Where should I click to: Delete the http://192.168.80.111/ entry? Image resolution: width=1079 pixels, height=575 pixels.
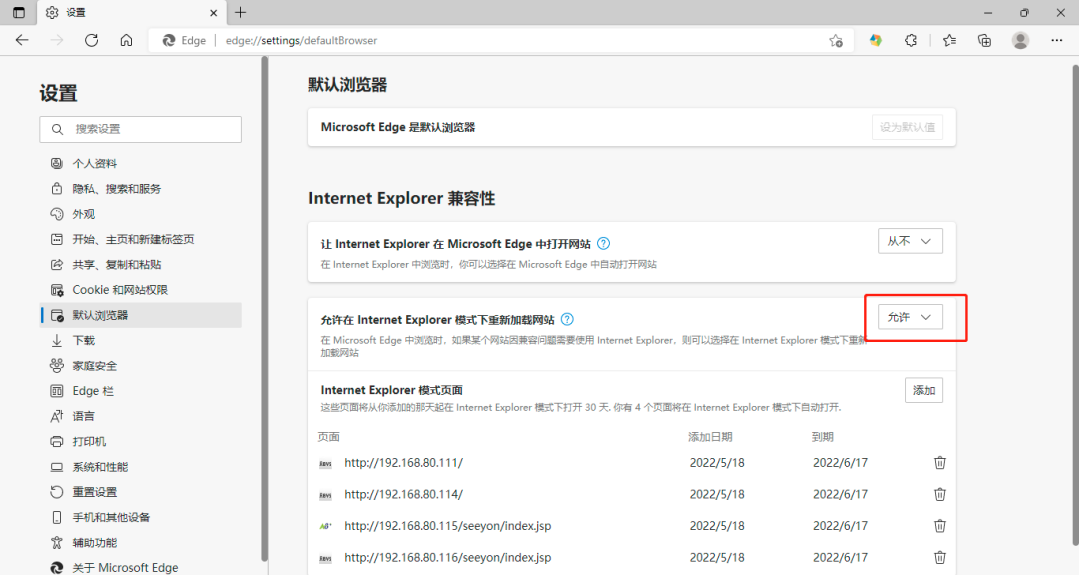[939, 463]
